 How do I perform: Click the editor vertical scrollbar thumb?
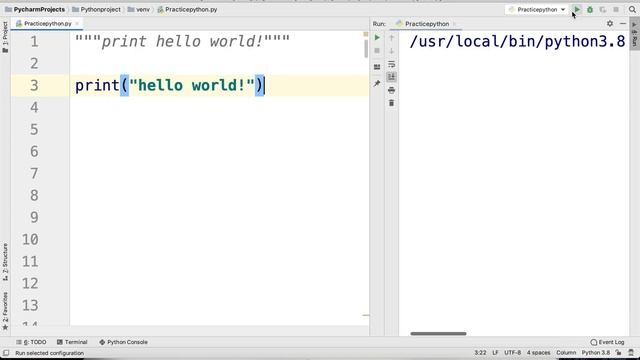(x=366, y=49)
